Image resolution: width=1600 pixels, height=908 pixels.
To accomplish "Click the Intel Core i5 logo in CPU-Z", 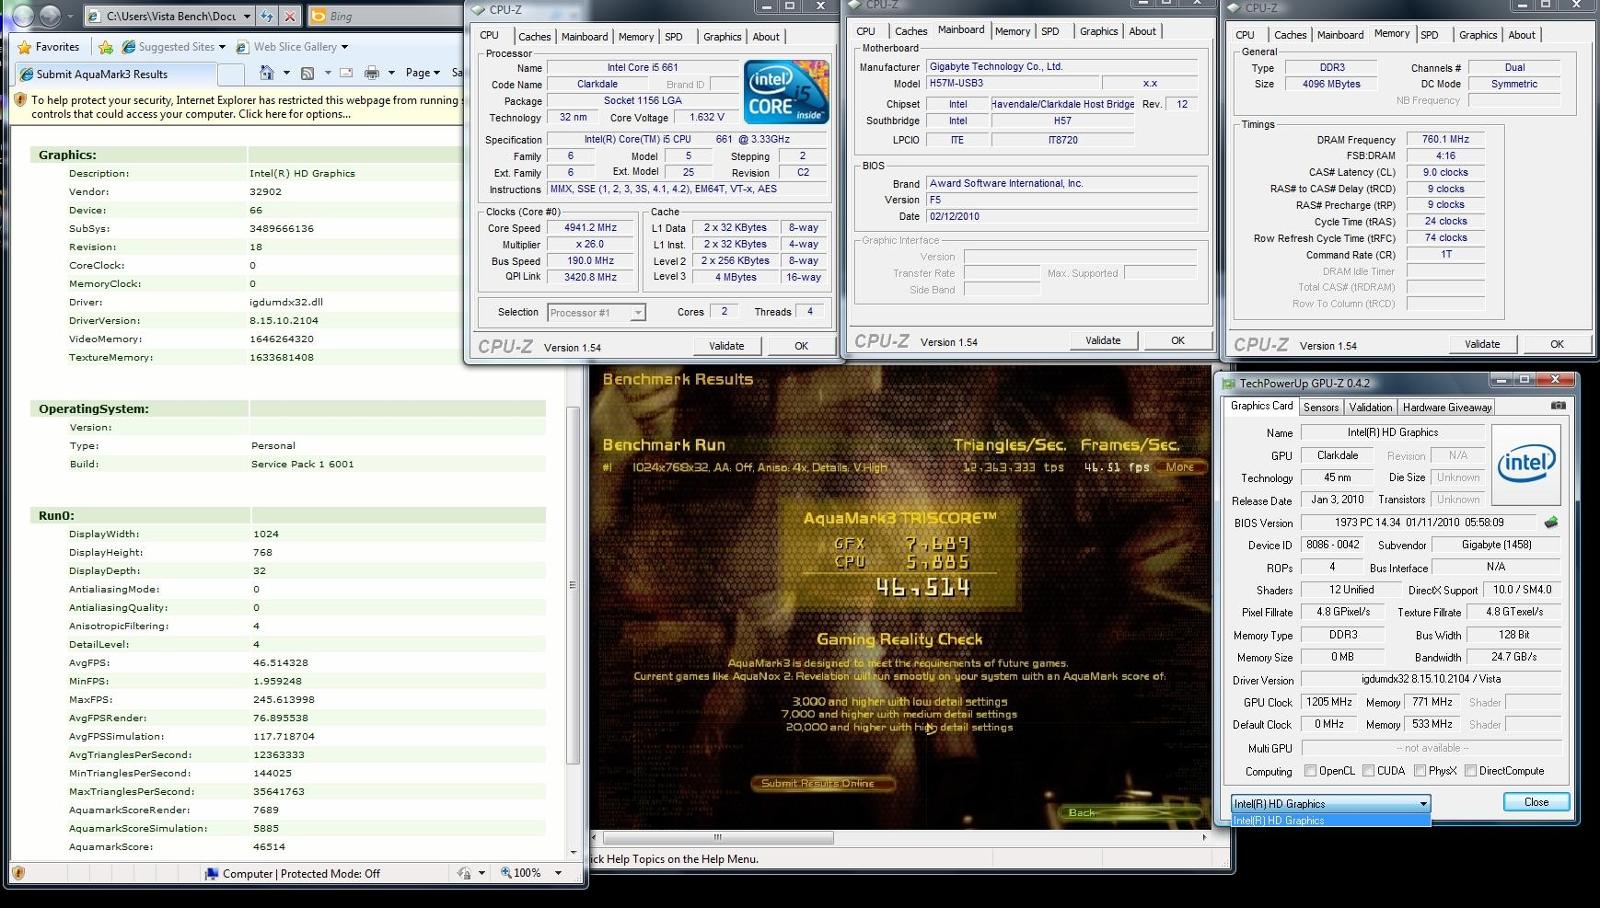I will coord(786,92).
